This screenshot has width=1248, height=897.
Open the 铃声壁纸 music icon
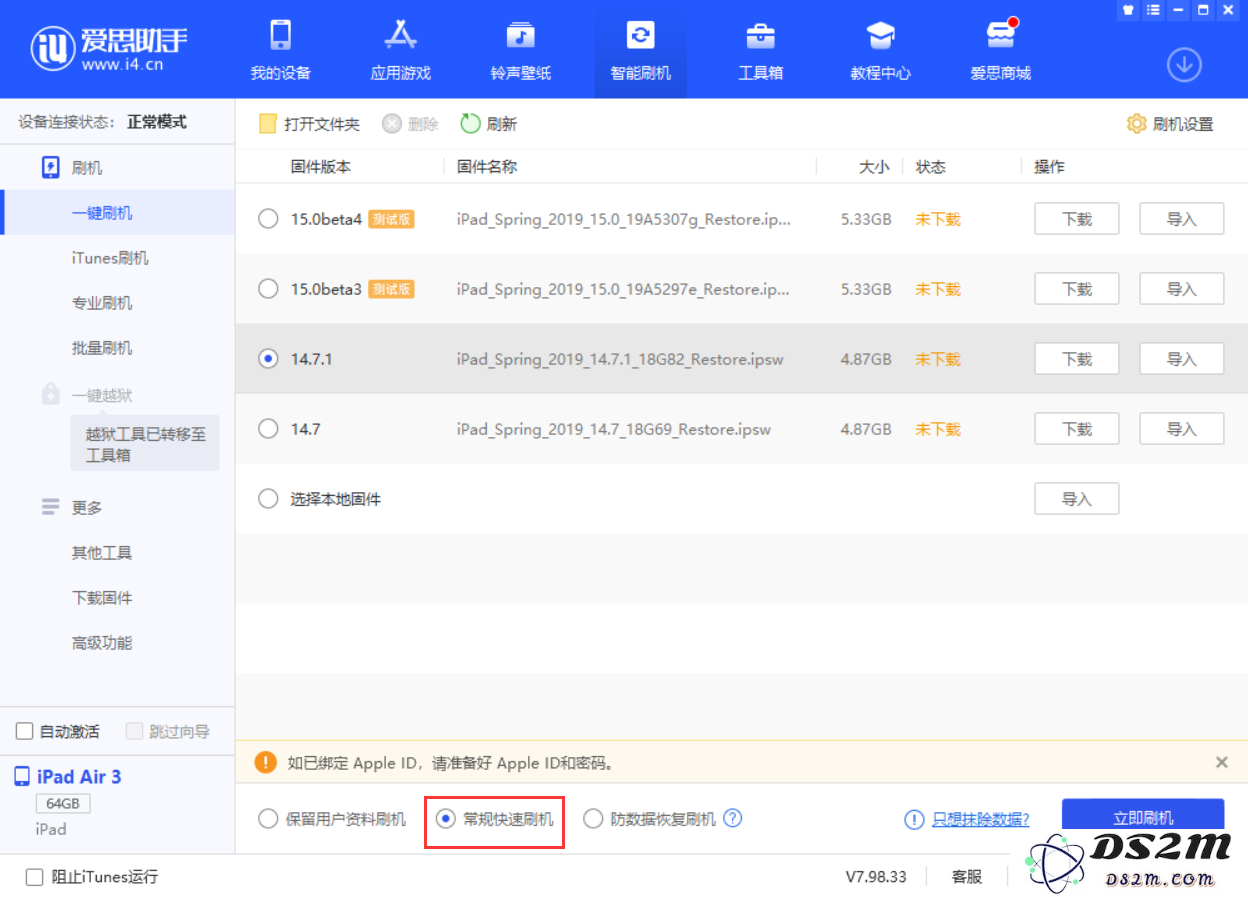tap(521, 35)
